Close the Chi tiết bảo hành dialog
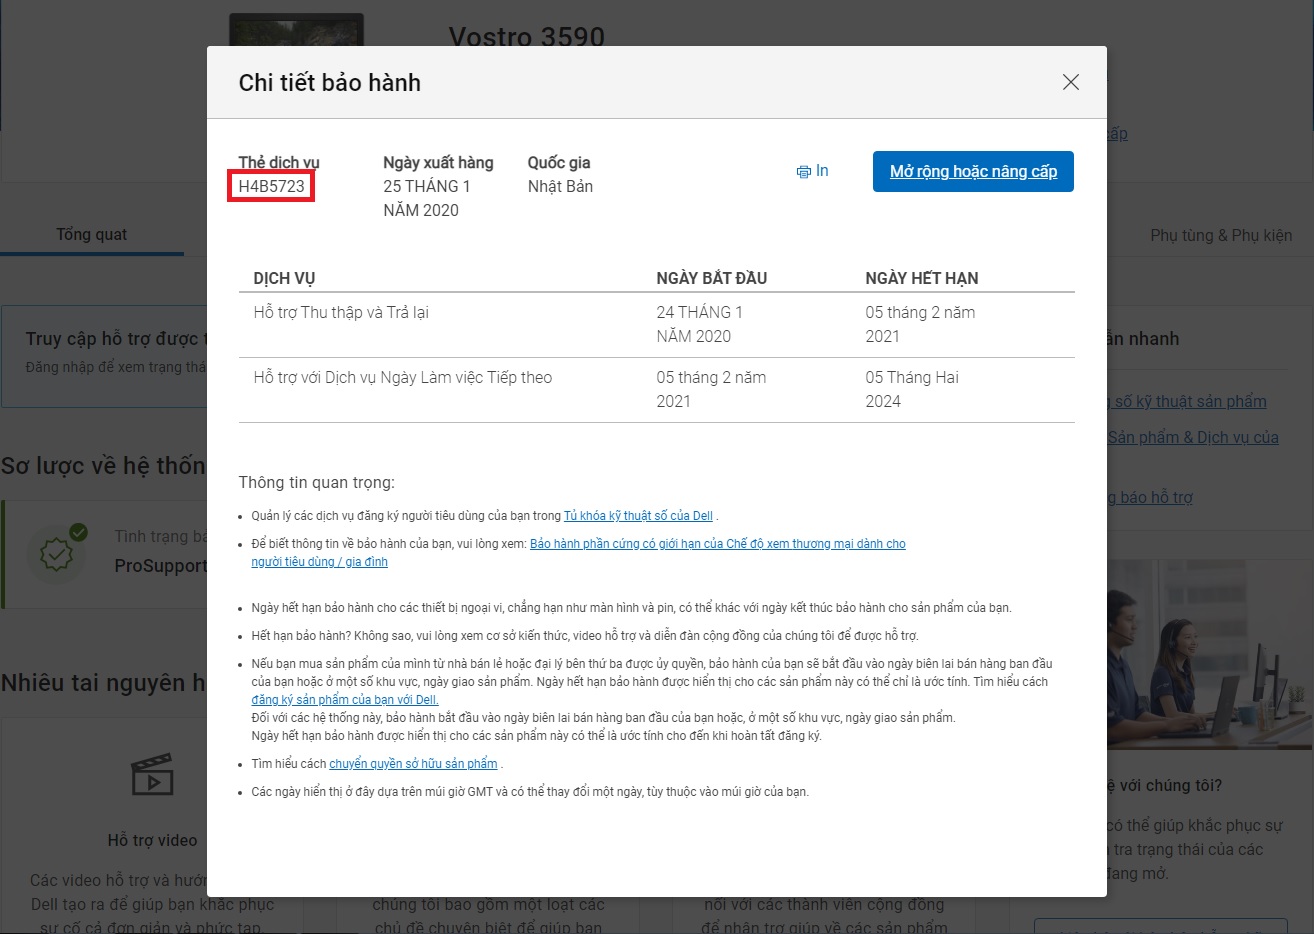 [x=1070, y=82]
